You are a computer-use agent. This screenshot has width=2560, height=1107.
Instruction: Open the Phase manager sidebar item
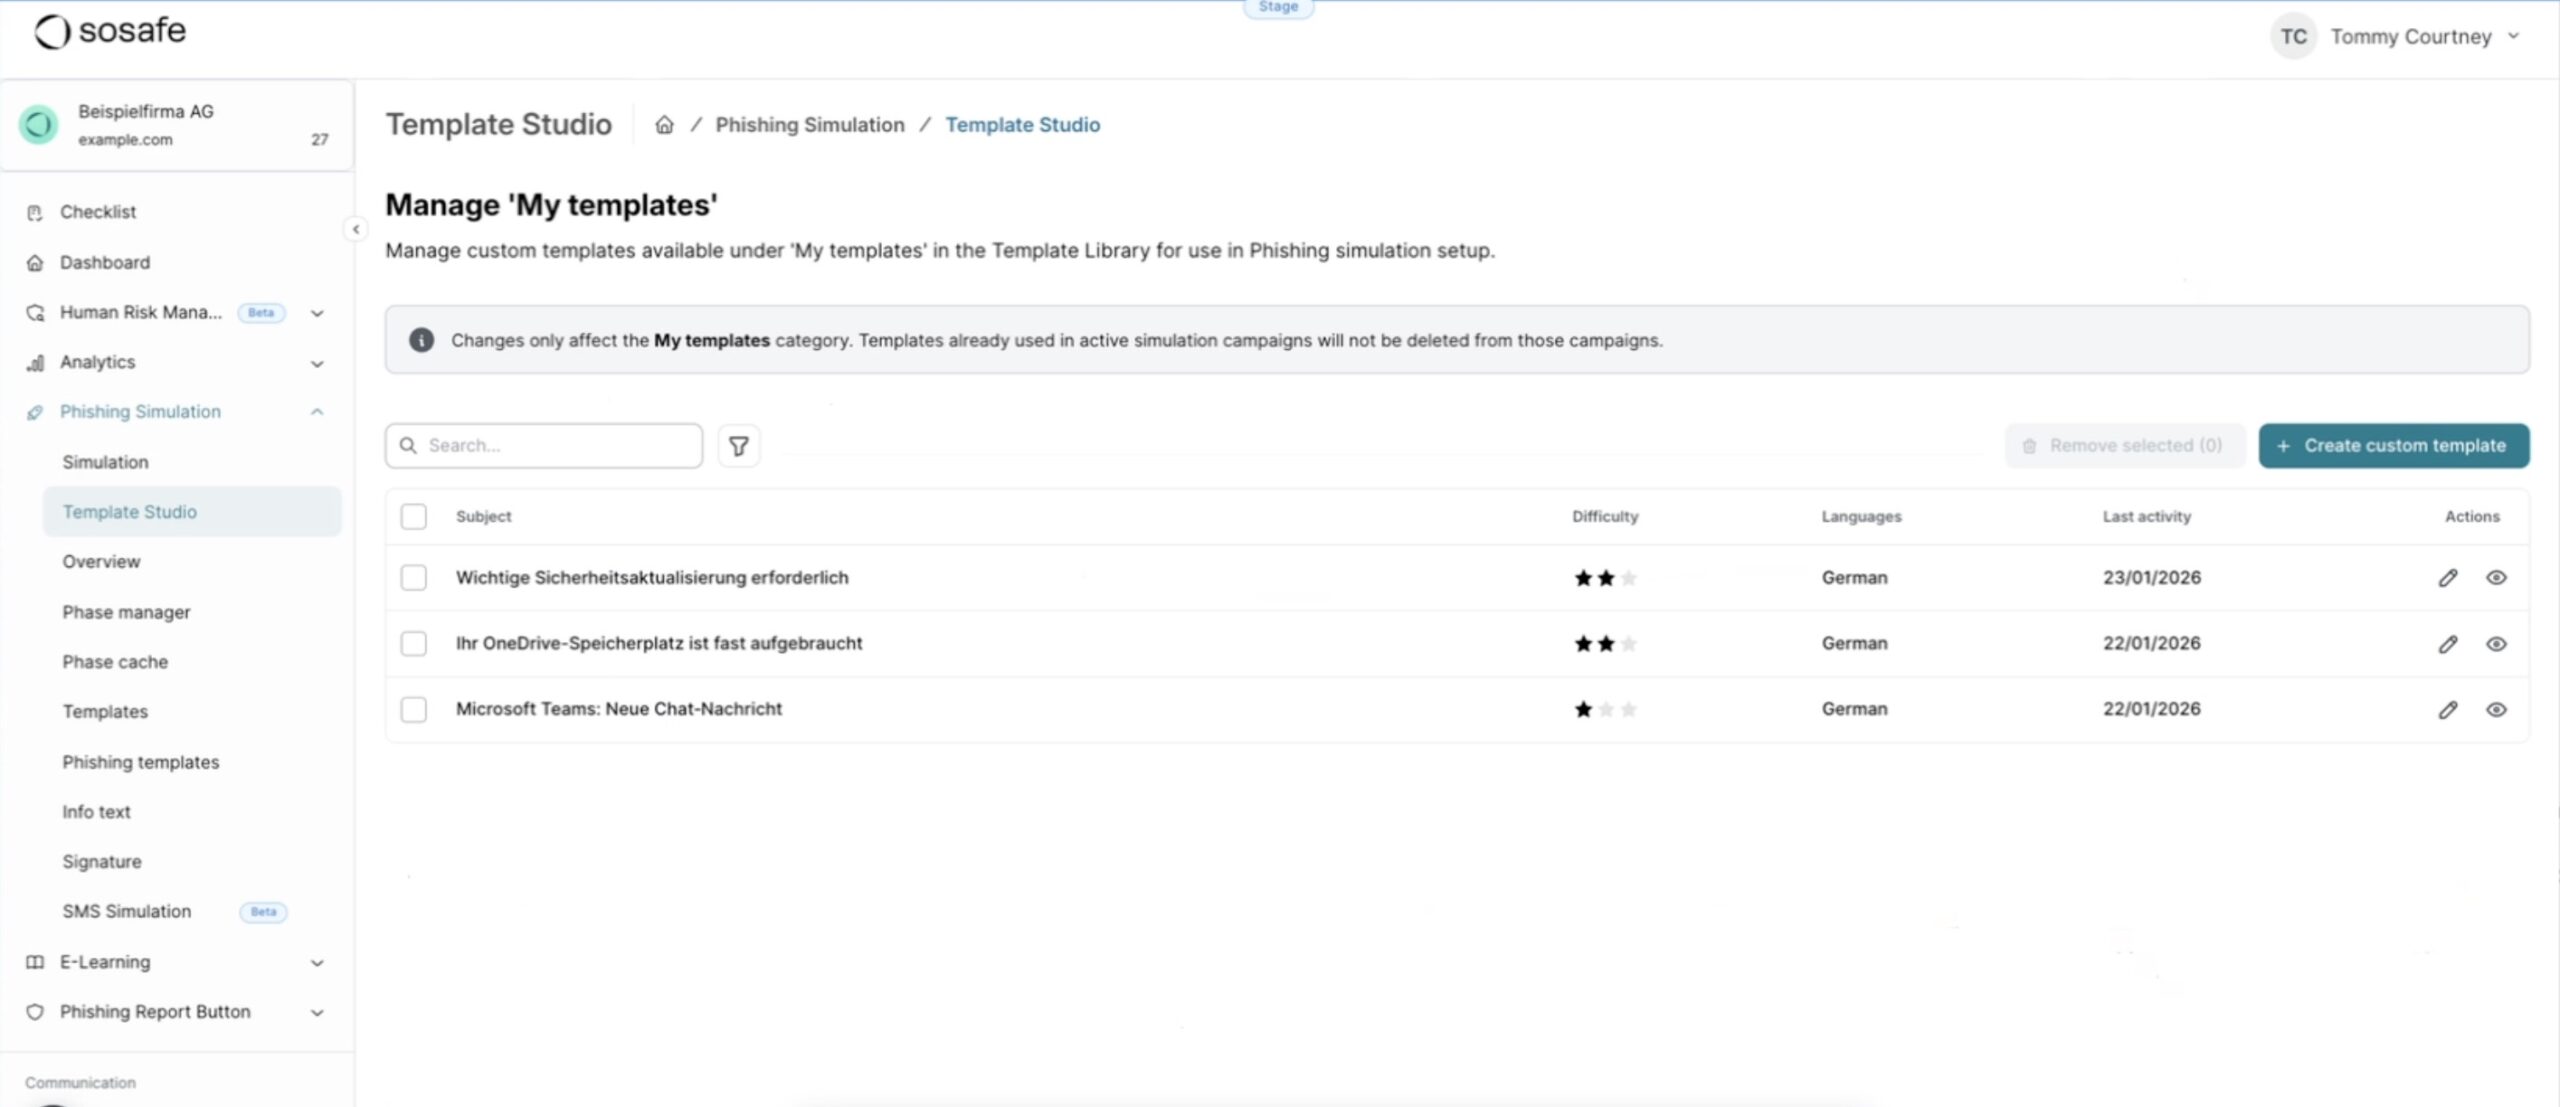(x=126, y=612)
